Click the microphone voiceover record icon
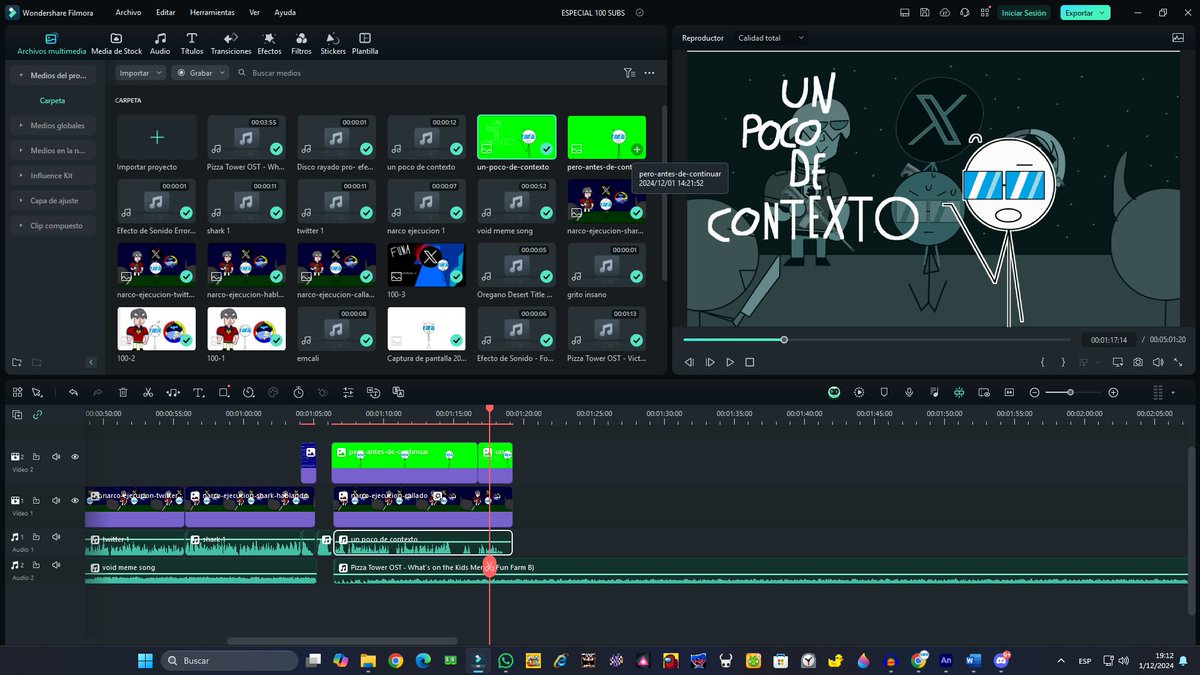 (909, 392)
